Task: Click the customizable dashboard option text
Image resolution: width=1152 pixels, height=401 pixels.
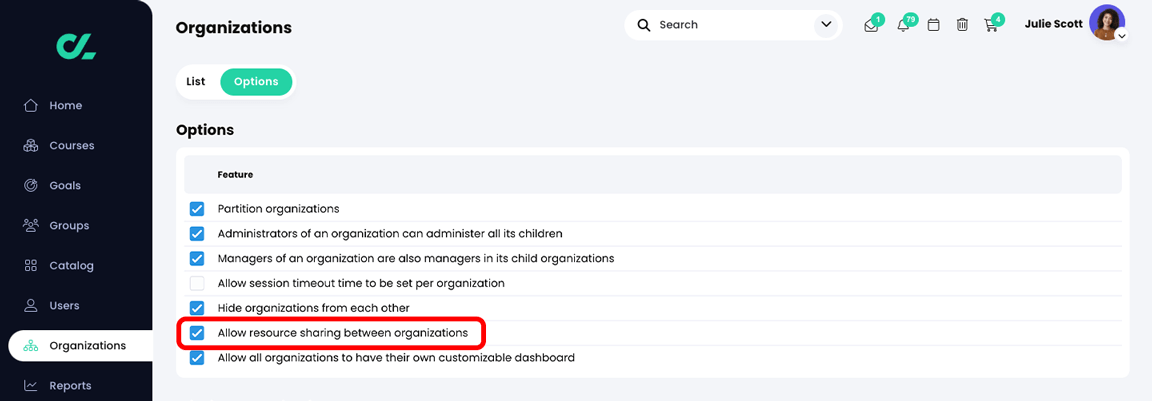Action: click(396, 358)
